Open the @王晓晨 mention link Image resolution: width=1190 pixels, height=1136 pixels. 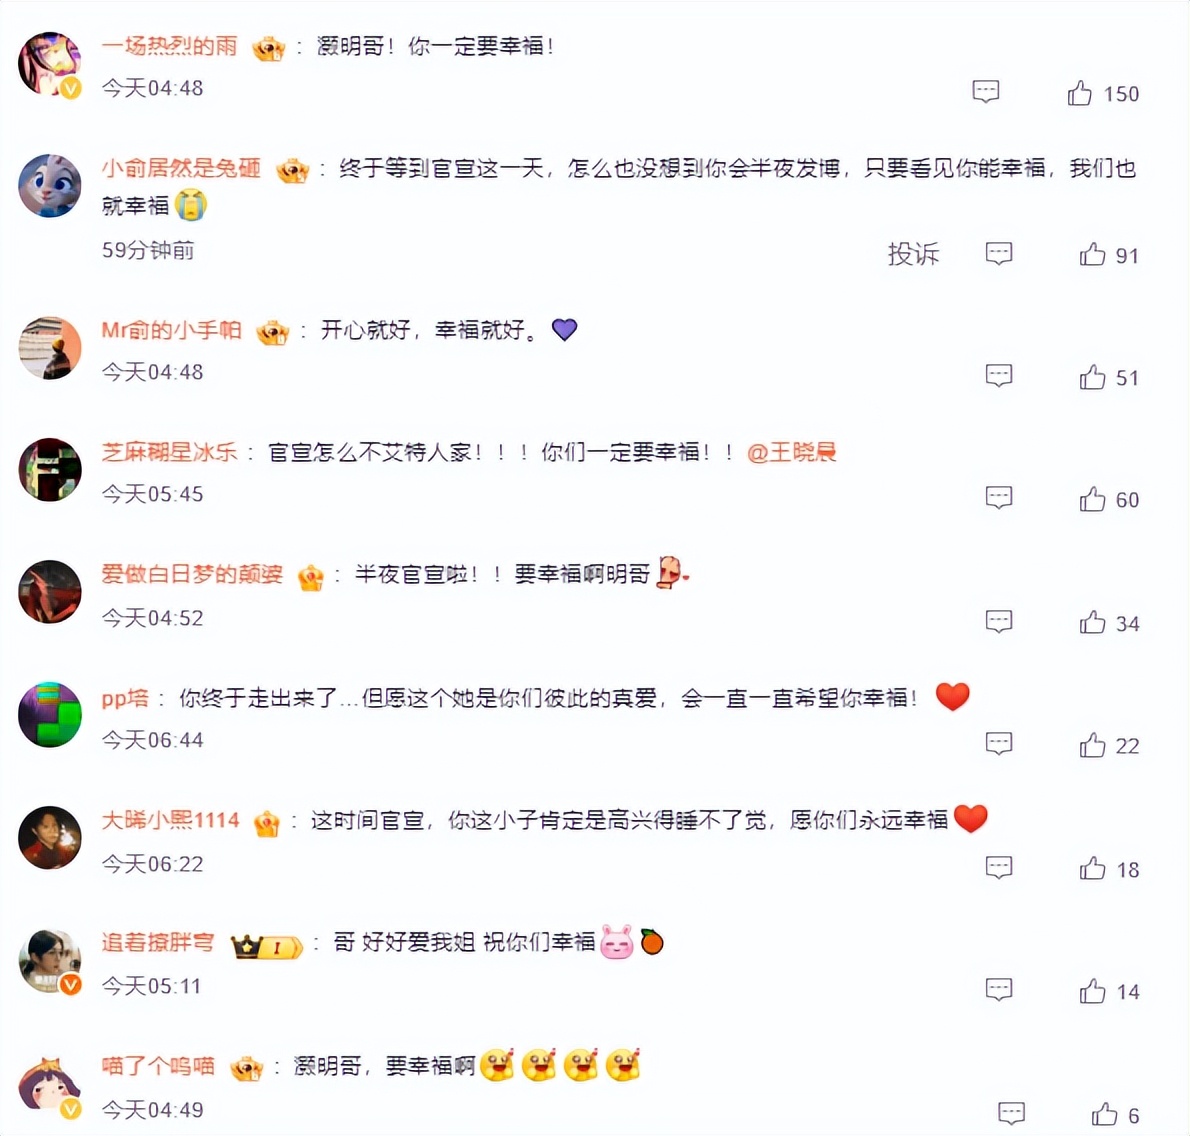click(792, 452)
